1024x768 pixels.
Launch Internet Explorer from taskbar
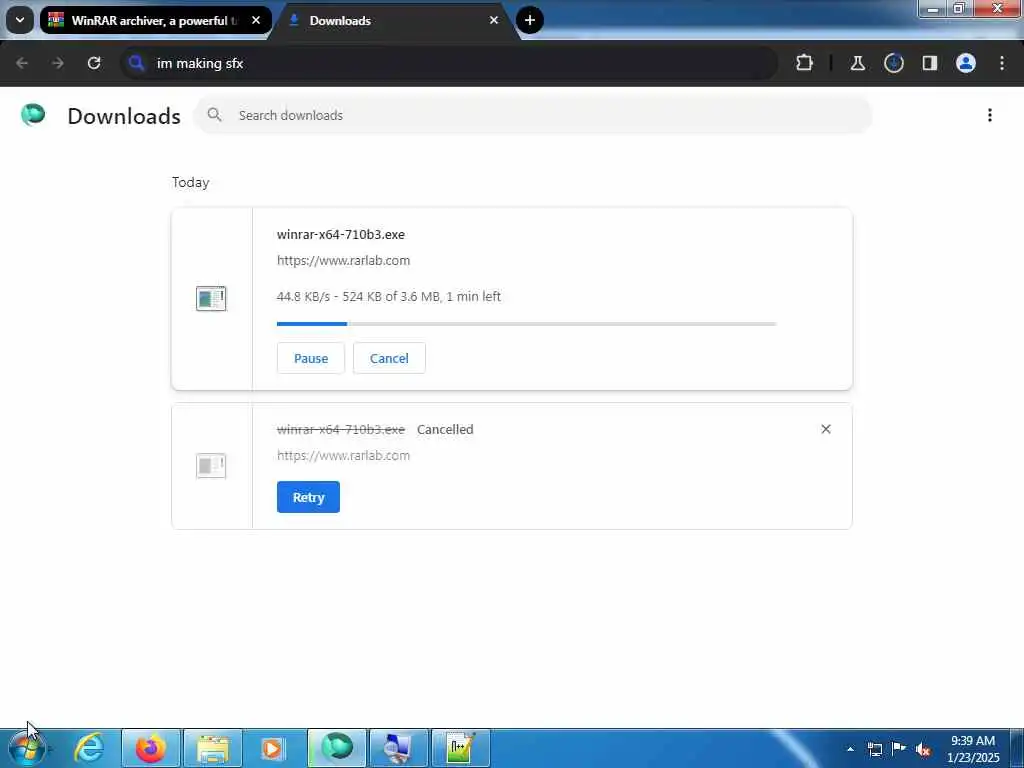coord(89,748)
